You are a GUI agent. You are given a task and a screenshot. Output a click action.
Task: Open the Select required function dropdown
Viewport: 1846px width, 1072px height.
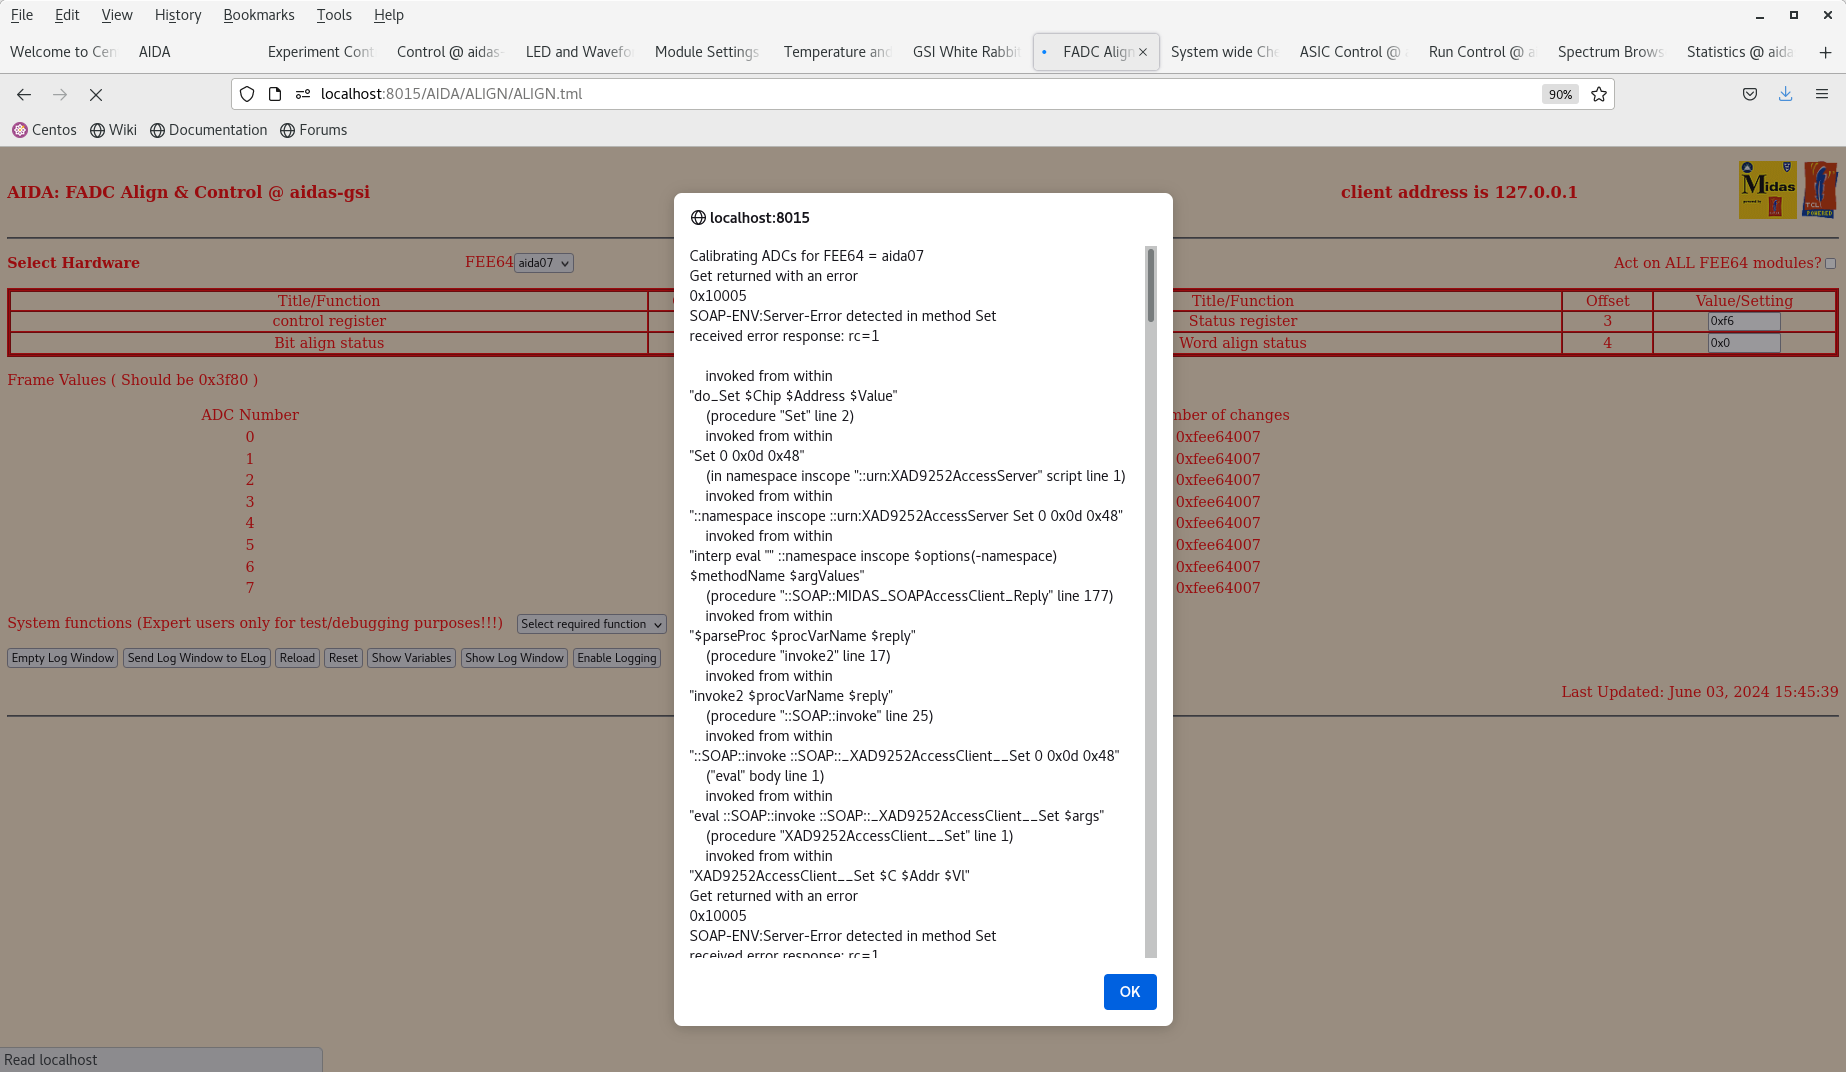point(591,624)
